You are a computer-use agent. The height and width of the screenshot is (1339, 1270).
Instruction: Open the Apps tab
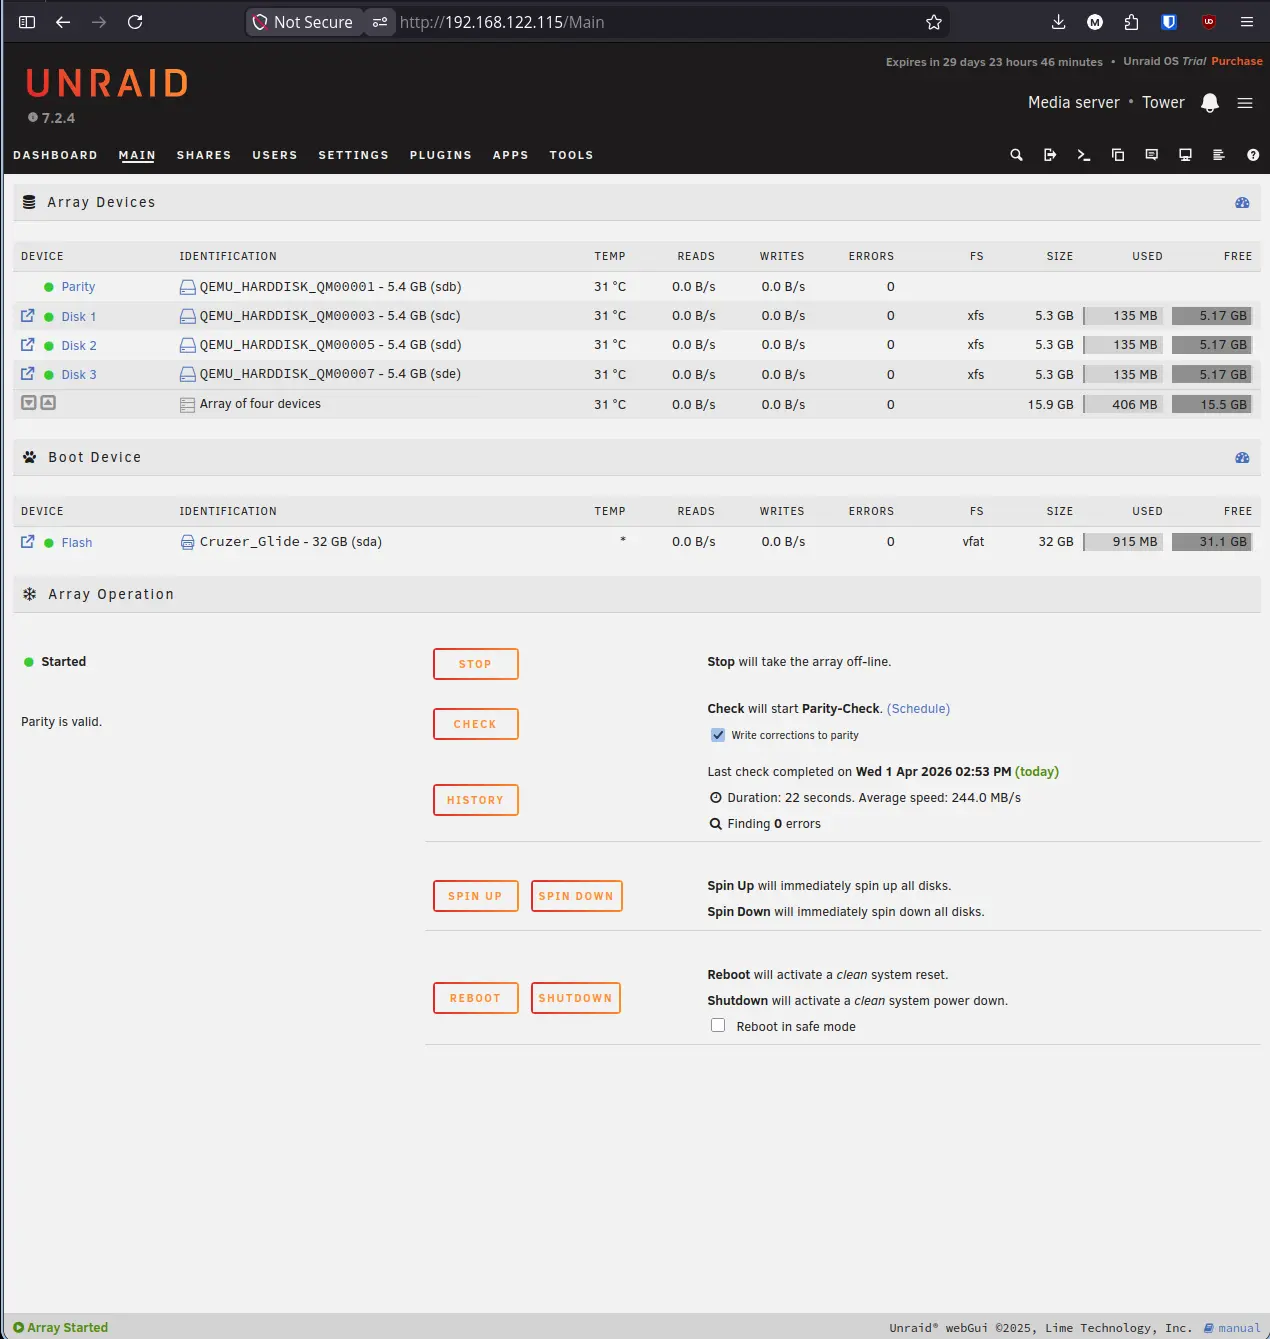click(510, 155)
